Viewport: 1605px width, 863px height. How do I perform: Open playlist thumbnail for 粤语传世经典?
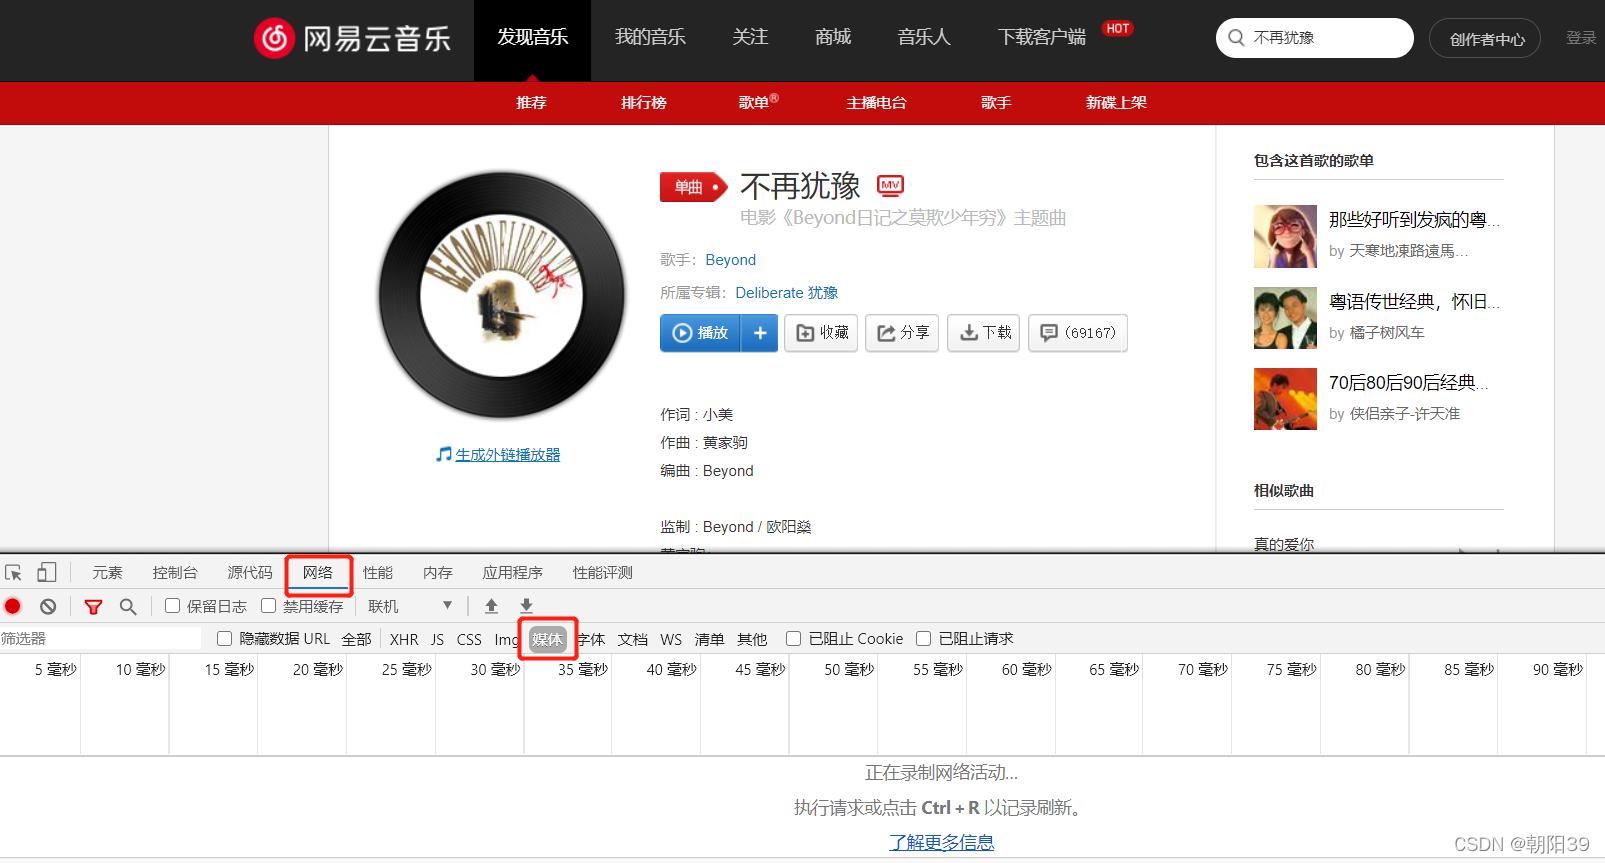coord(1285,318)
